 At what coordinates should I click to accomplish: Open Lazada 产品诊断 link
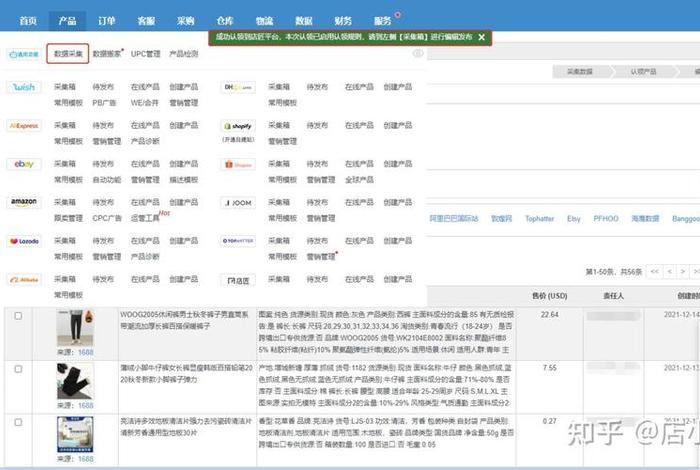click(x=145, y=257)
